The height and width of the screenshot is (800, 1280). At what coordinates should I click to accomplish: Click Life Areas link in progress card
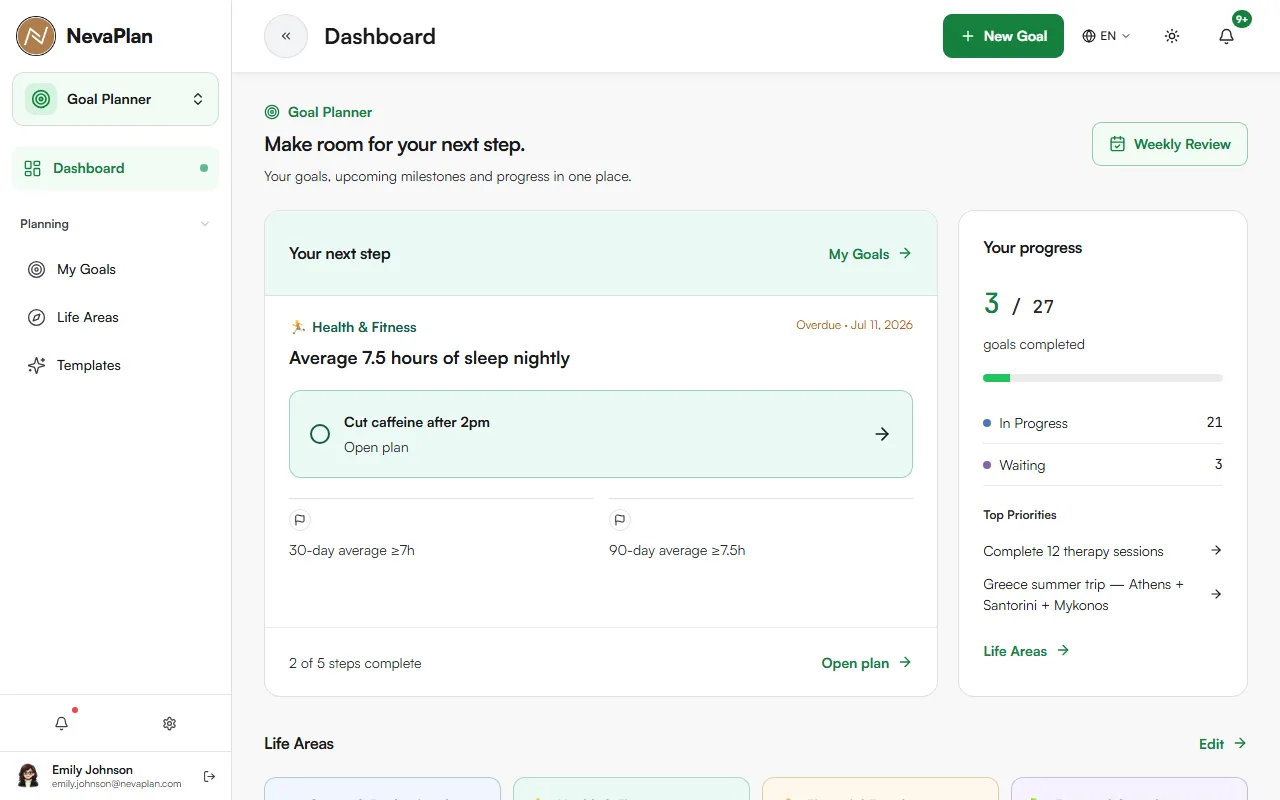tap(1027, 651)
